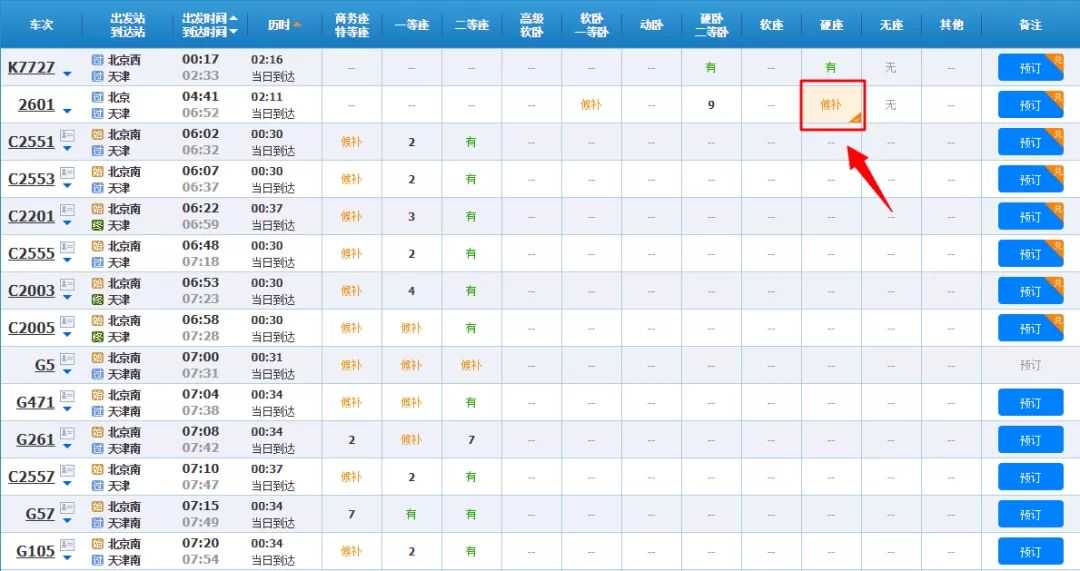Click the blue 过 pass-through icon for K7727 departure
The width and height of the screenshot is (1080, 571).
click(98, 60)
